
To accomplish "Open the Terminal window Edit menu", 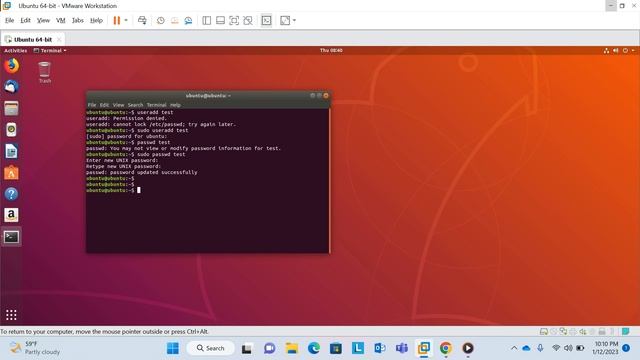I will 104,105.
